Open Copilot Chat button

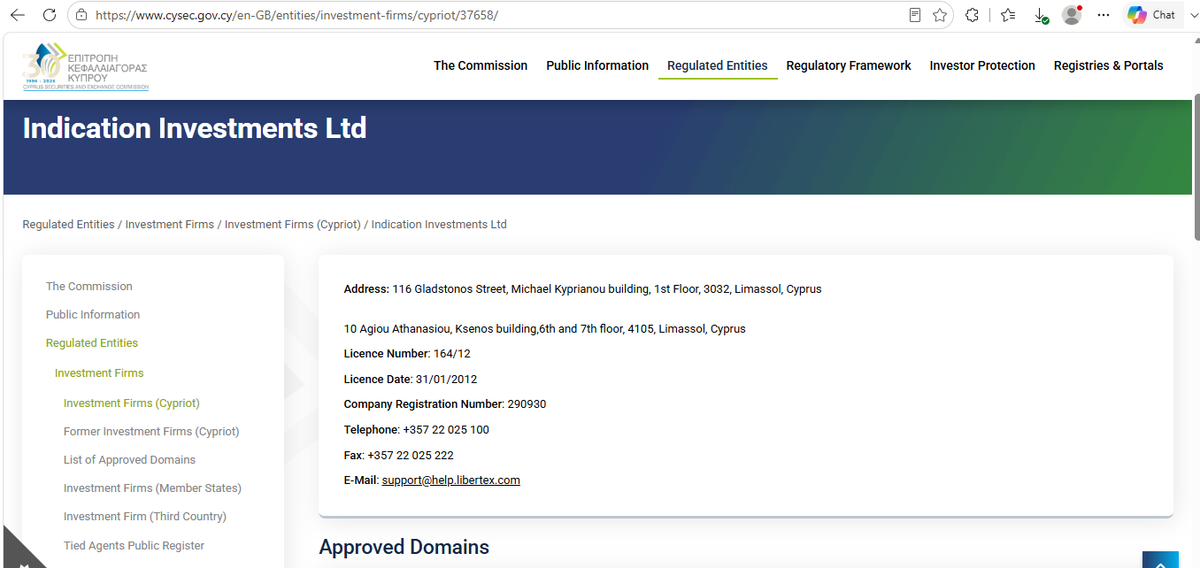point(1151,15)
